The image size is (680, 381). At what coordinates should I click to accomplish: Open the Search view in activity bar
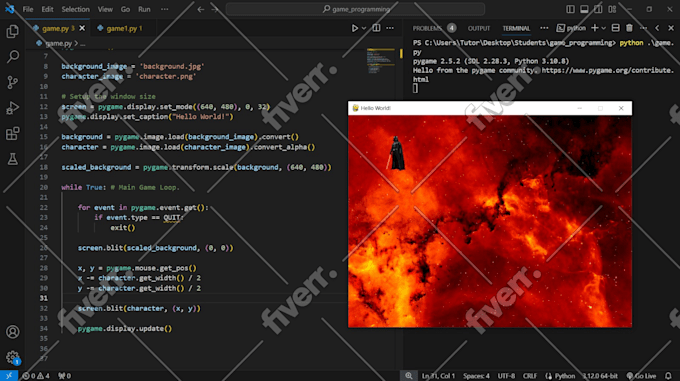(x=13, y=56)
